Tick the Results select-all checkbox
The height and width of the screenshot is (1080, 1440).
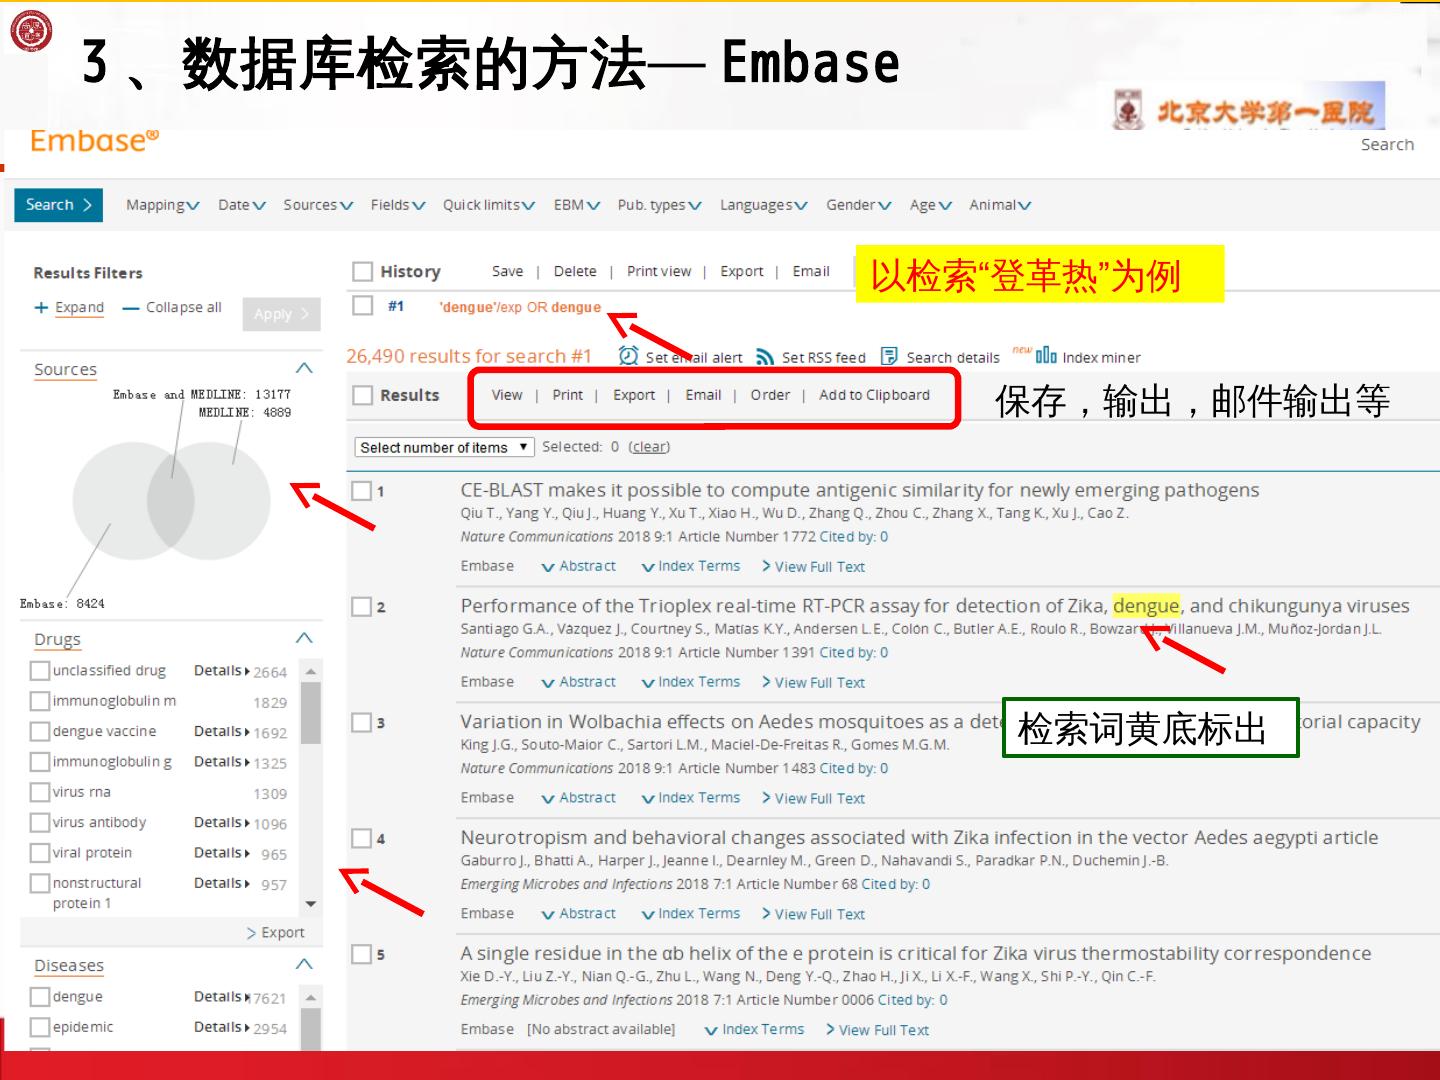click(x=362, y=396)
